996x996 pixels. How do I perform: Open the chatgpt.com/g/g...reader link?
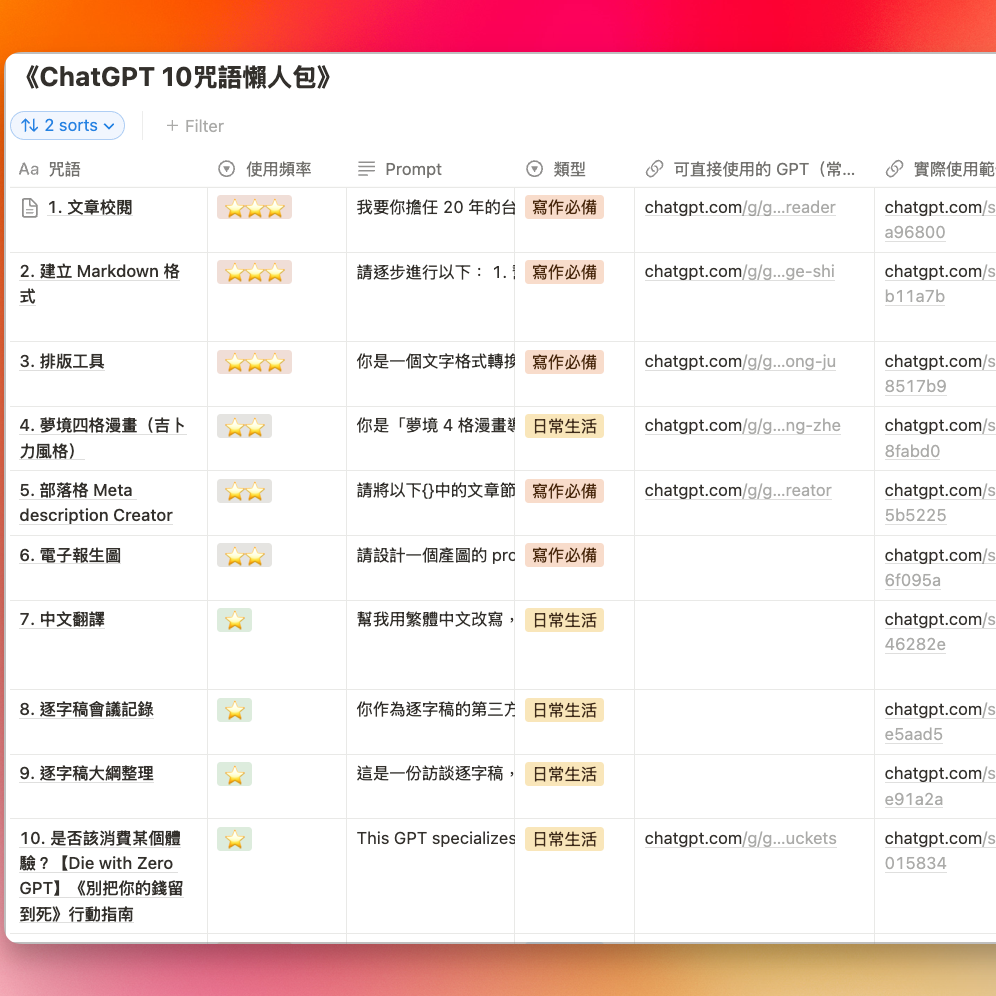(740, 208)
